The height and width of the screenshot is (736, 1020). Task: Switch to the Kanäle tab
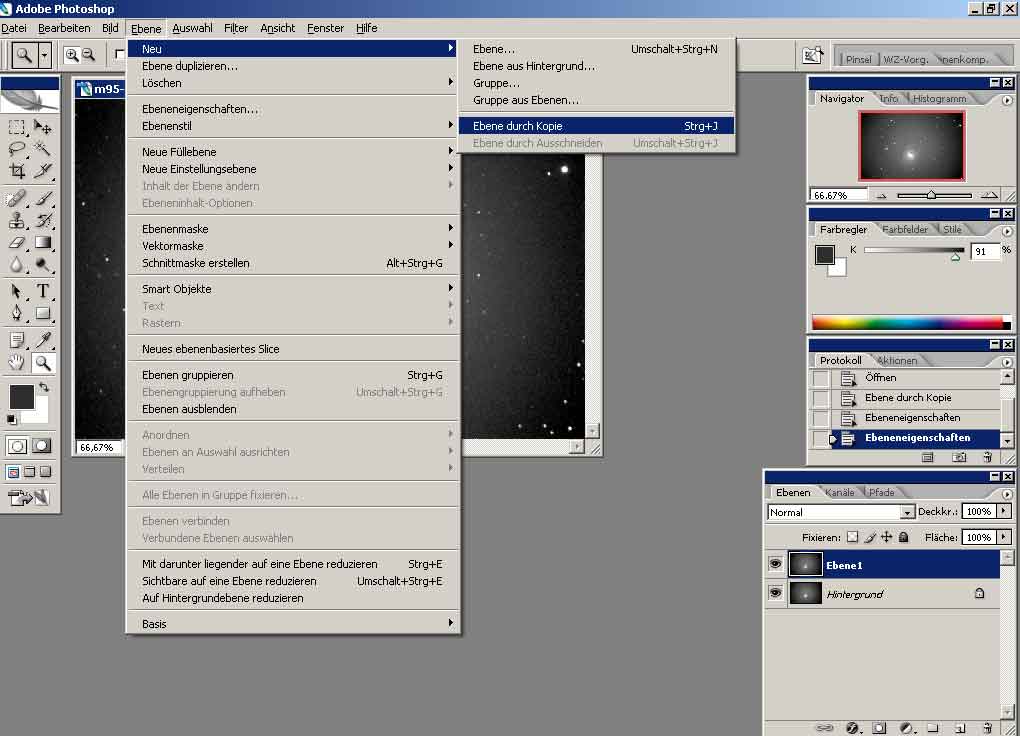(x=840, y=493)
